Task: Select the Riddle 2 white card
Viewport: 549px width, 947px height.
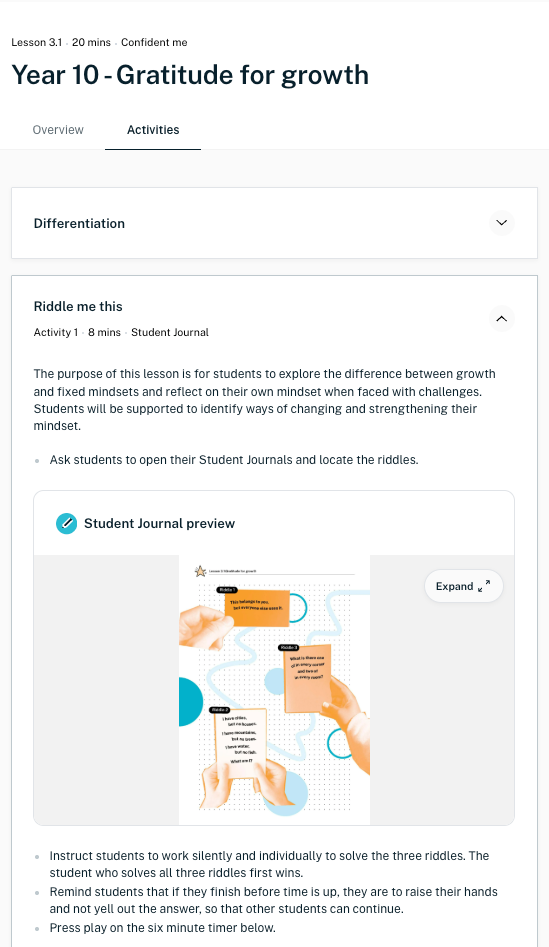Action: (x=241, y=742)
